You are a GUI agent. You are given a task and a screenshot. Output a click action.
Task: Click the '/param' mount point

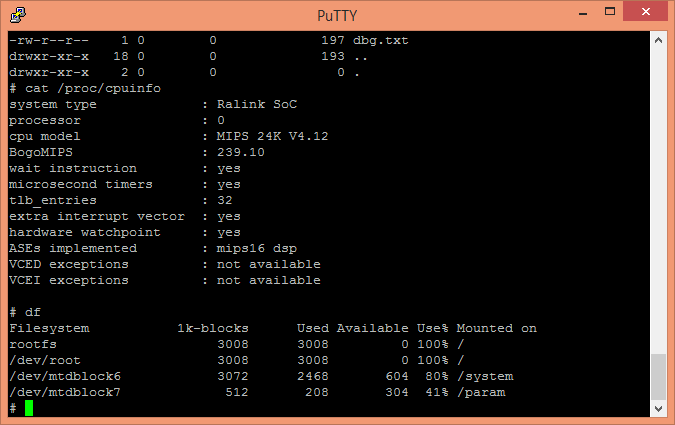[x=481, y=393]
